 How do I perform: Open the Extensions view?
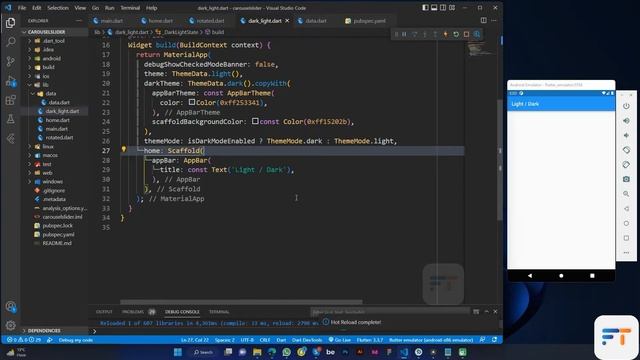pos(11,100)
